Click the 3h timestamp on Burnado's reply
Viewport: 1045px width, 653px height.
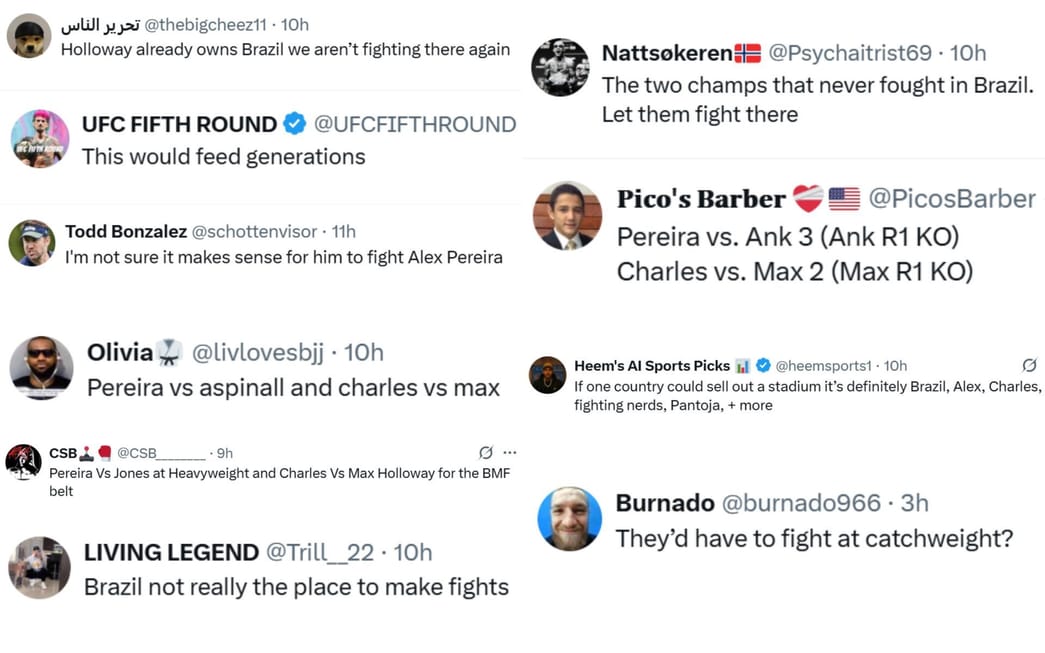914,503
